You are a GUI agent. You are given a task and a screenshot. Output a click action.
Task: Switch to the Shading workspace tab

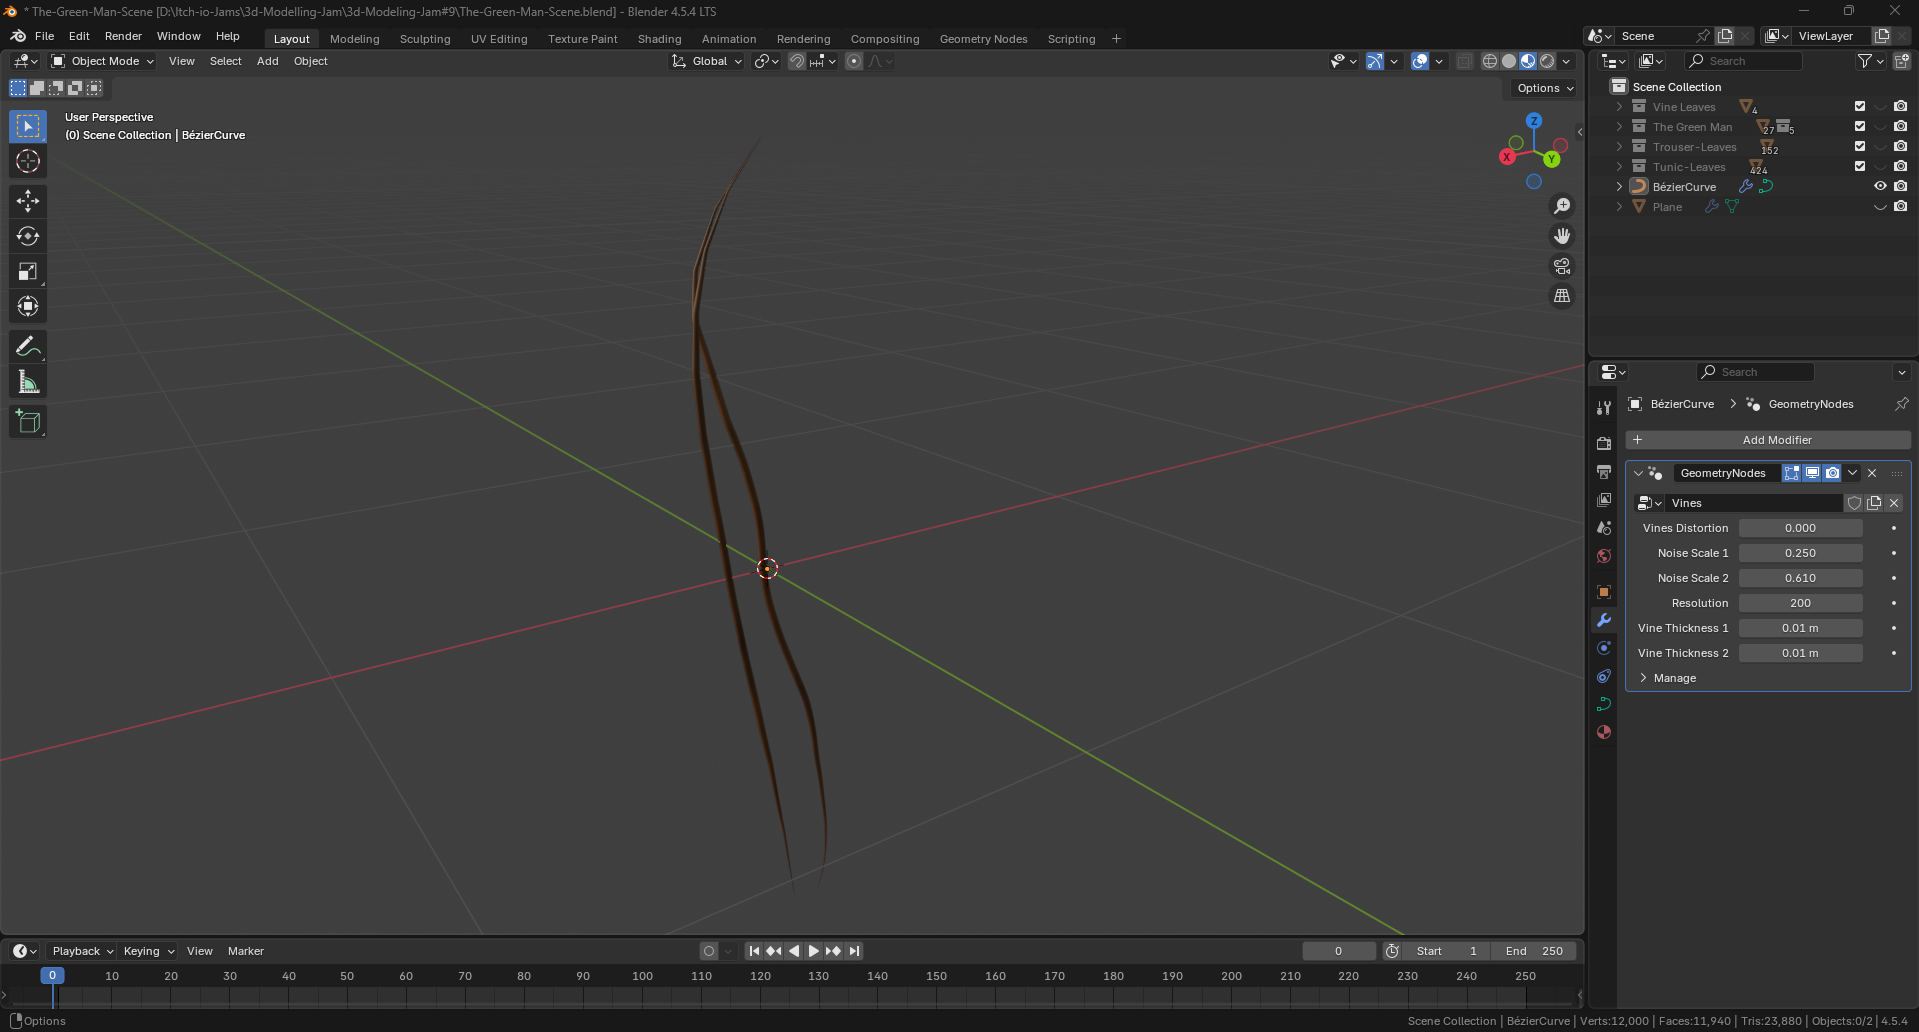point(659,39)
